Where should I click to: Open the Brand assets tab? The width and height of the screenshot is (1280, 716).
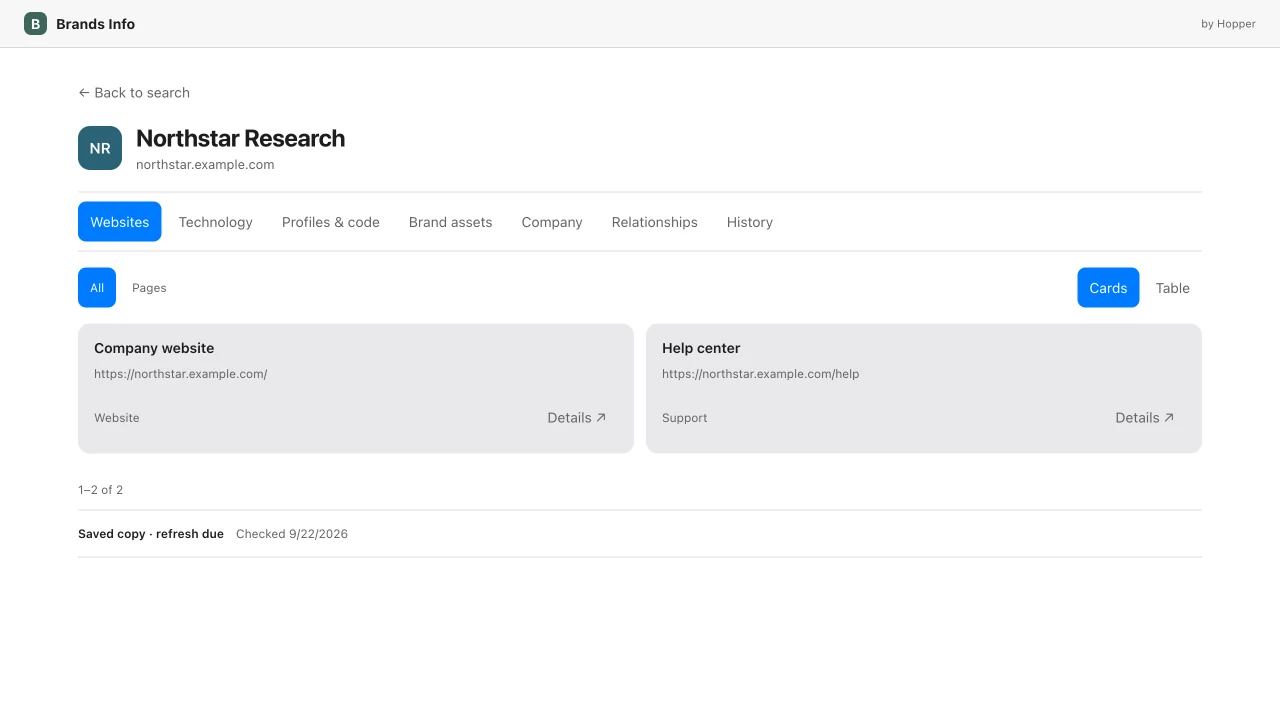point(451,222)
